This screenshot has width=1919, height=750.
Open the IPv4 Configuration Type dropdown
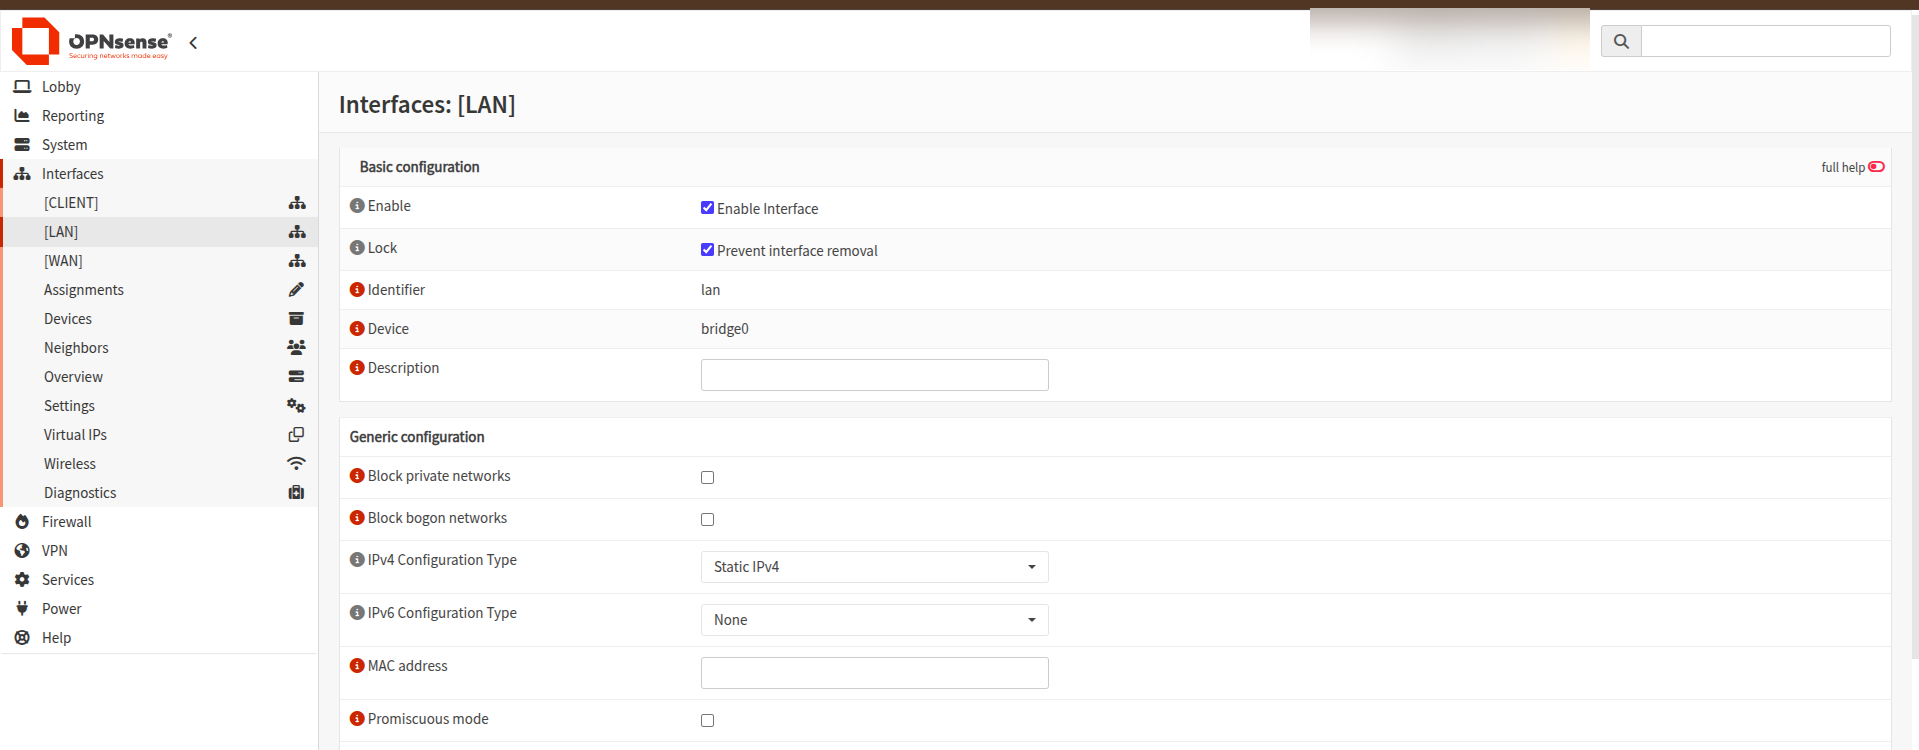(874, 567)
